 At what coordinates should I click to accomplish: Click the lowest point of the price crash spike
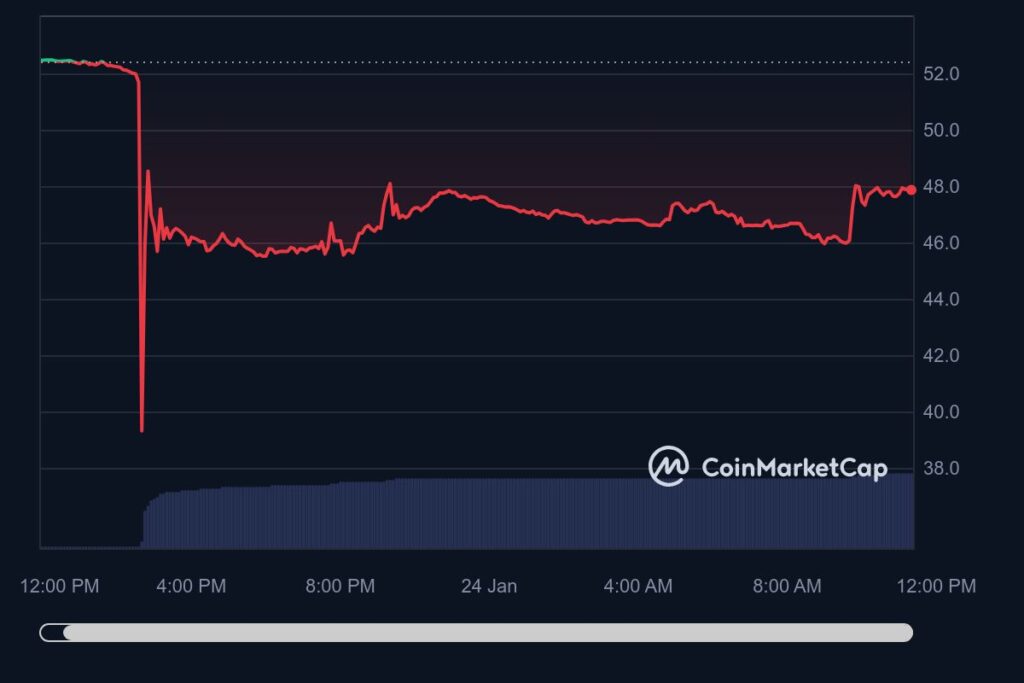pos(142,430)
